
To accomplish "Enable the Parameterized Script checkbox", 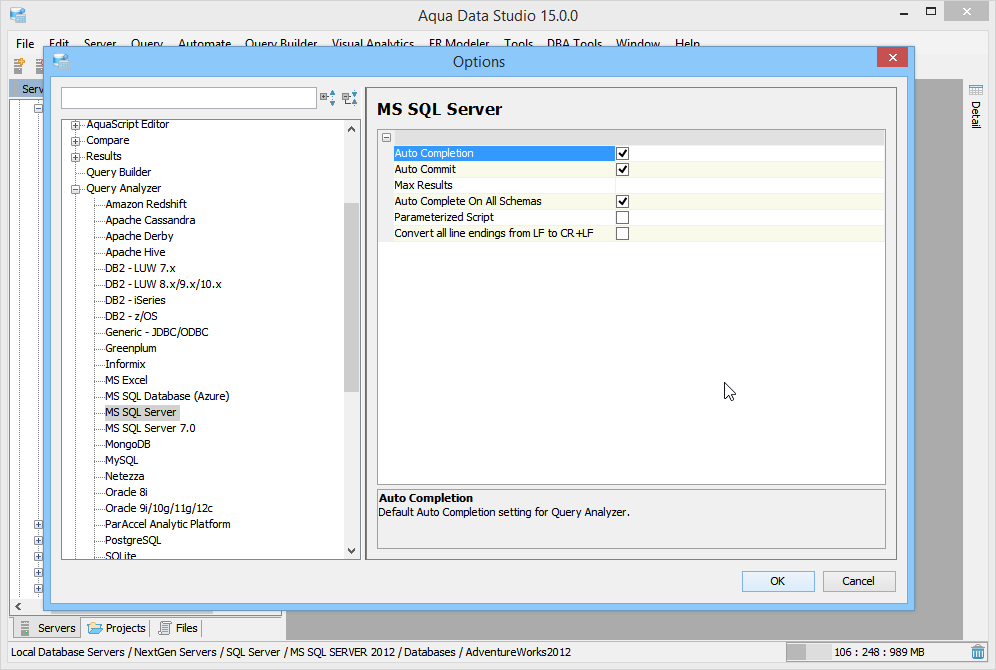I will tap(622, 217).
